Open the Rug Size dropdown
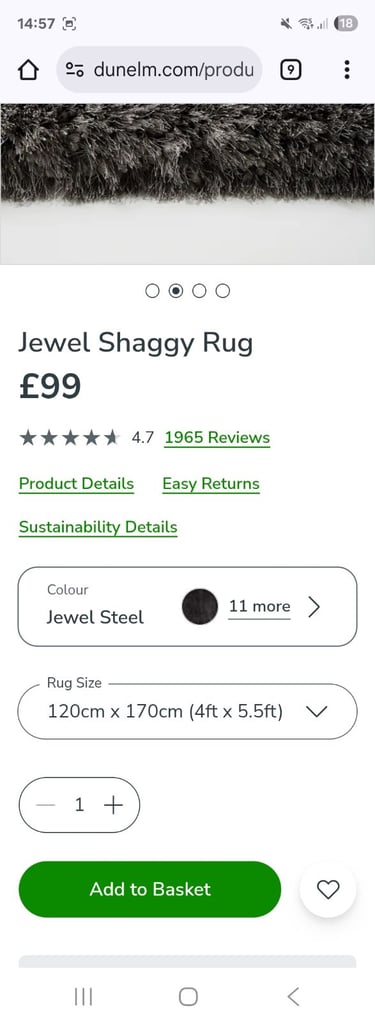Image resolution: width=375 pixels, height=1024 pixels. click(188, 711)
